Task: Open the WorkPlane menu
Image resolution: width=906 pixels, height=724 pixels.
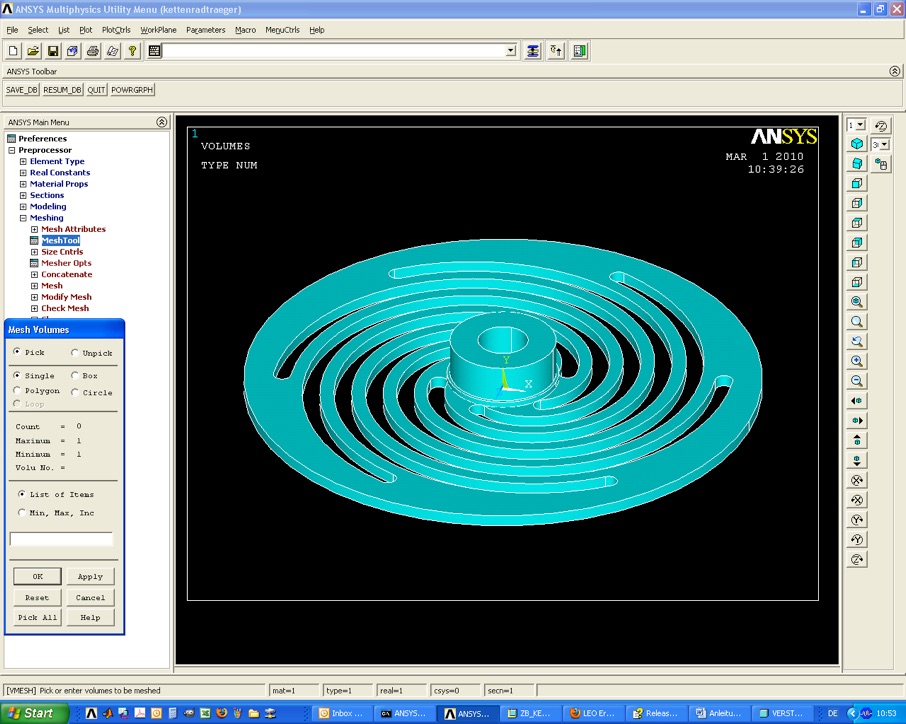Action: tap(158, 30)
